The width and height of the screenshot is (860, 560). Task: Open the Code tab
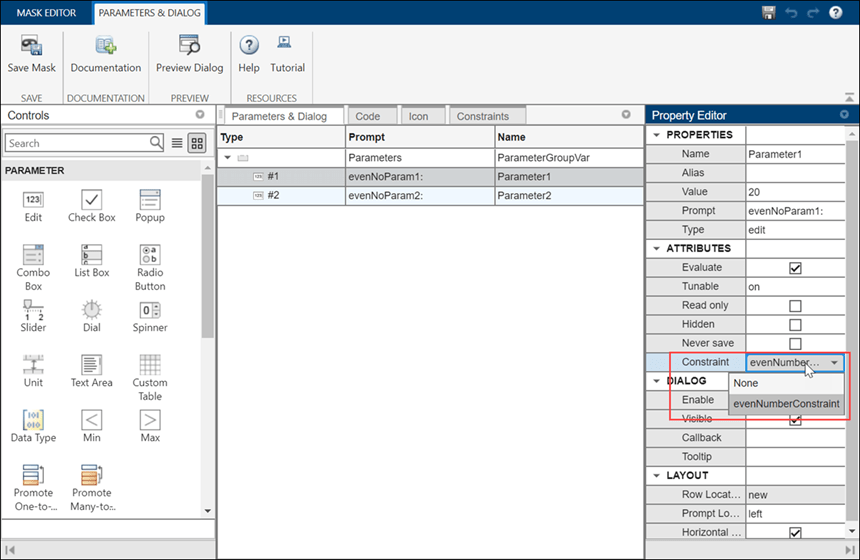click(x=368, y=116)
